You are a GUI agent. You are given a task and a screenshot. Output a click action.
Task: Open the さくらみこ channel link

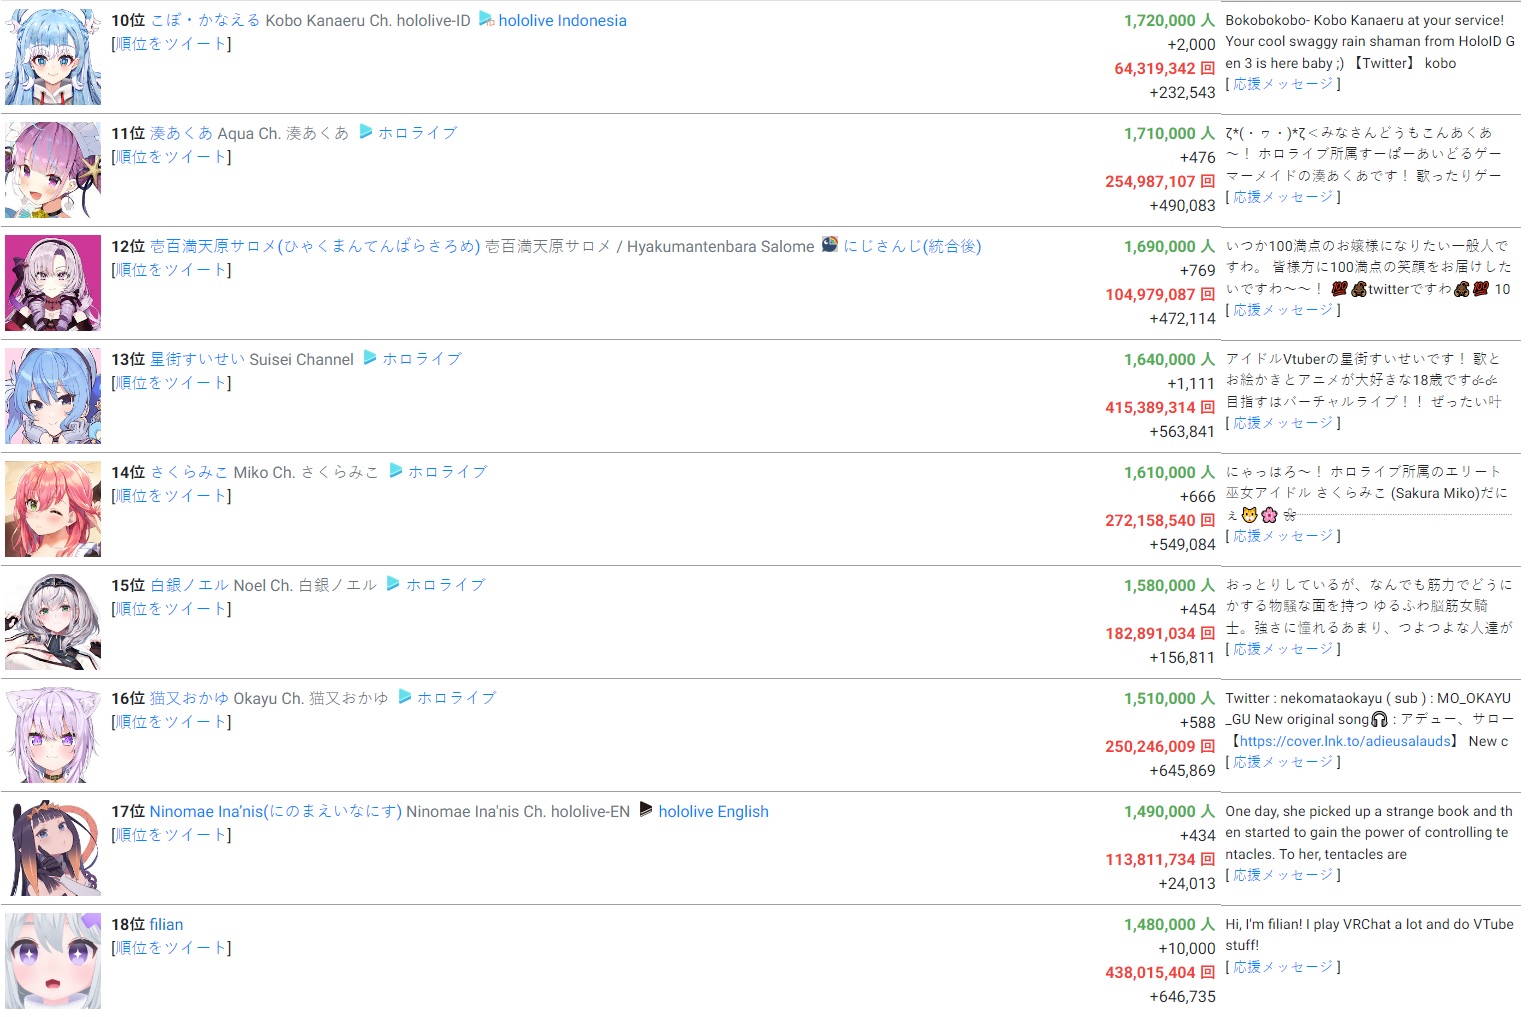(x=189, y=472)
